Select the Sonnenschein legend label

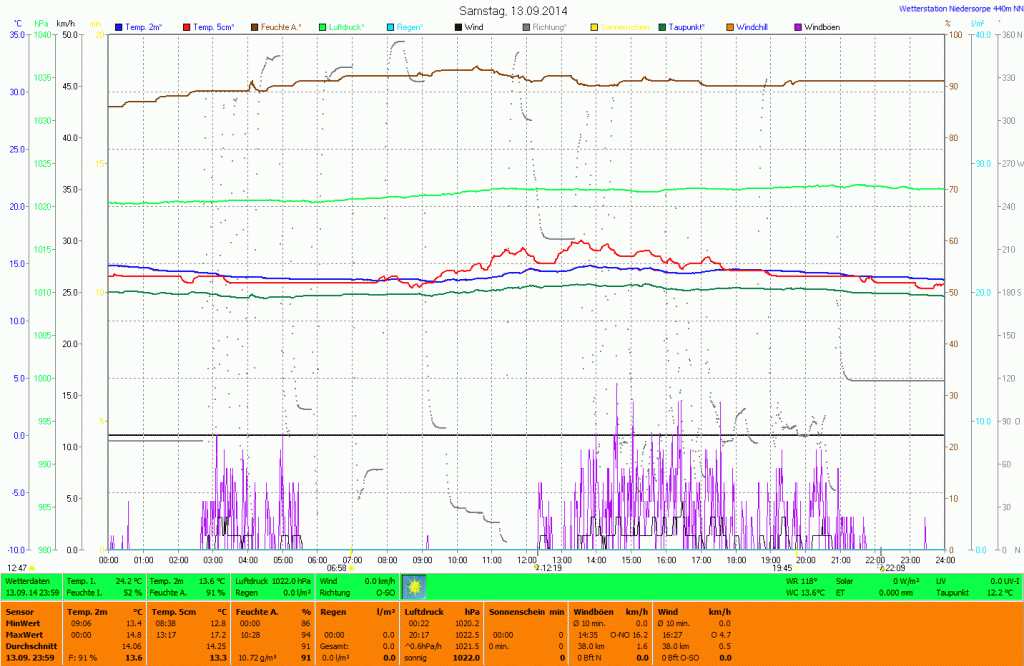pos(624,25)
